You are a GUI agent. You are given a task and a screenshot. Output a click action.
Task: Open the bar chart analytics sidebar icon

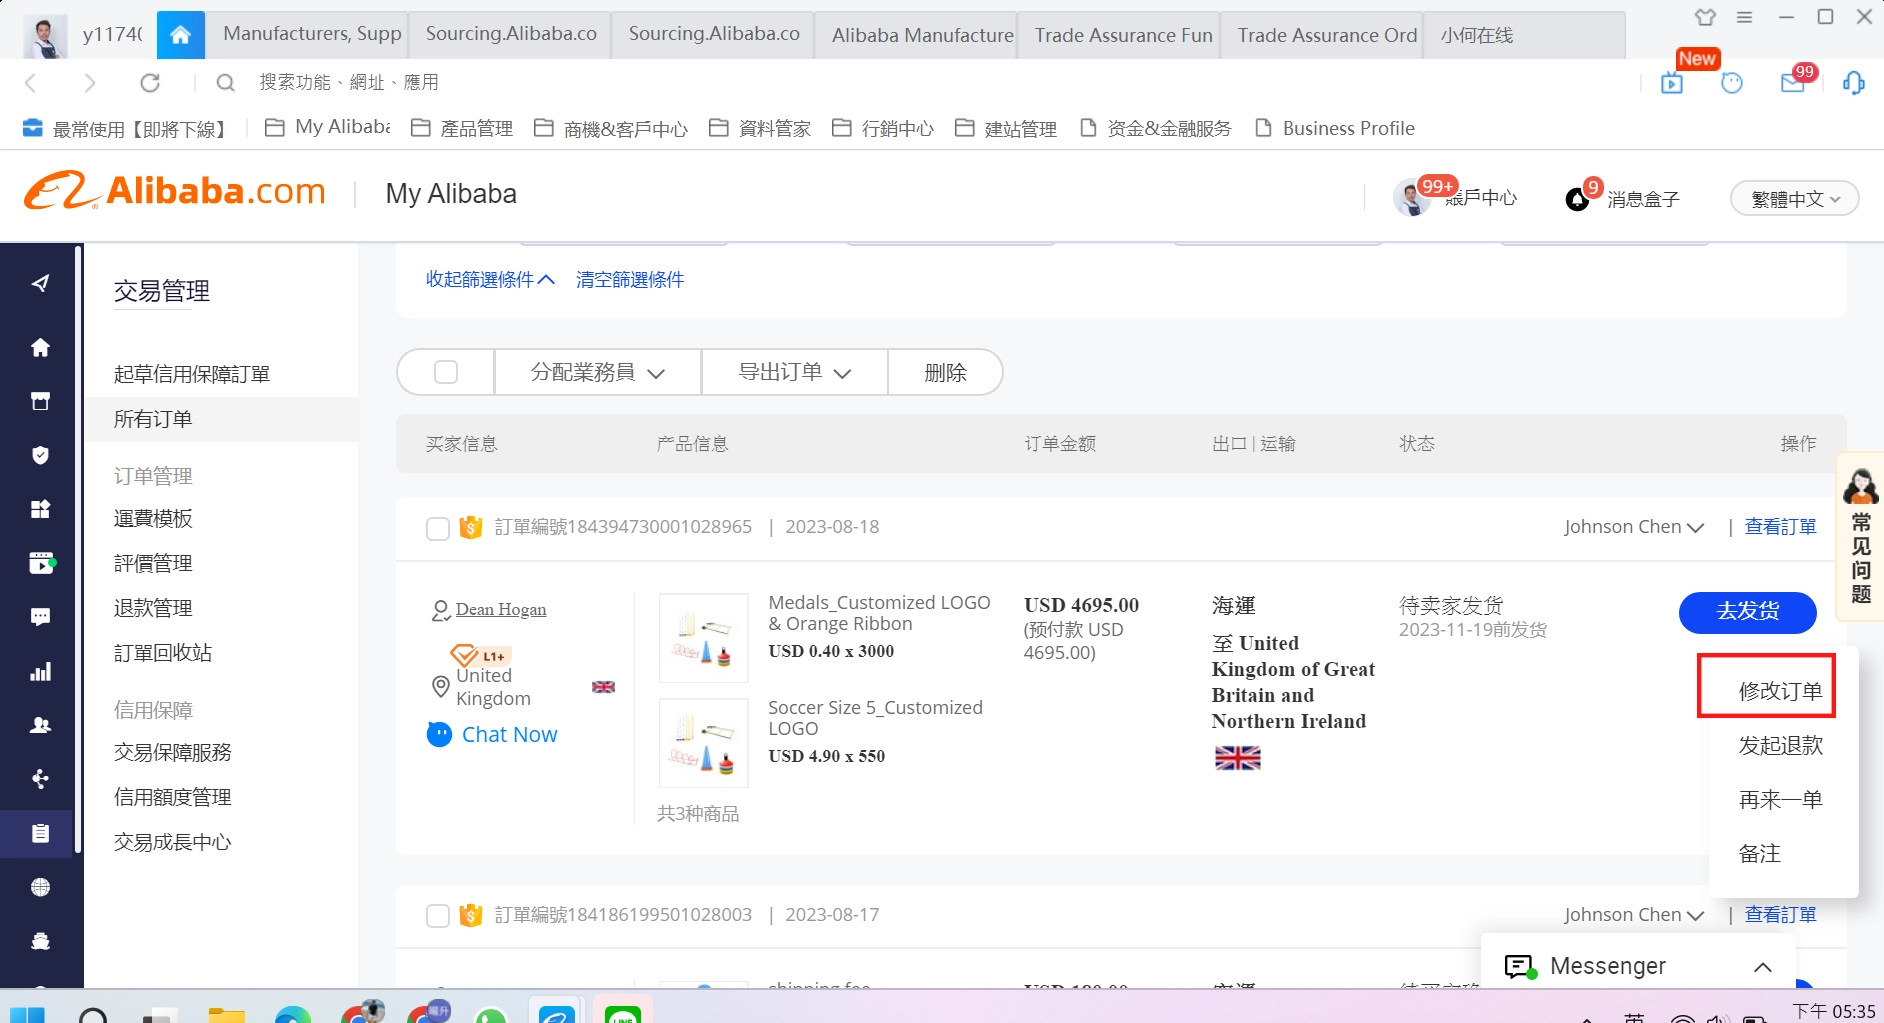pyautogui.click(x=40, y=671)
